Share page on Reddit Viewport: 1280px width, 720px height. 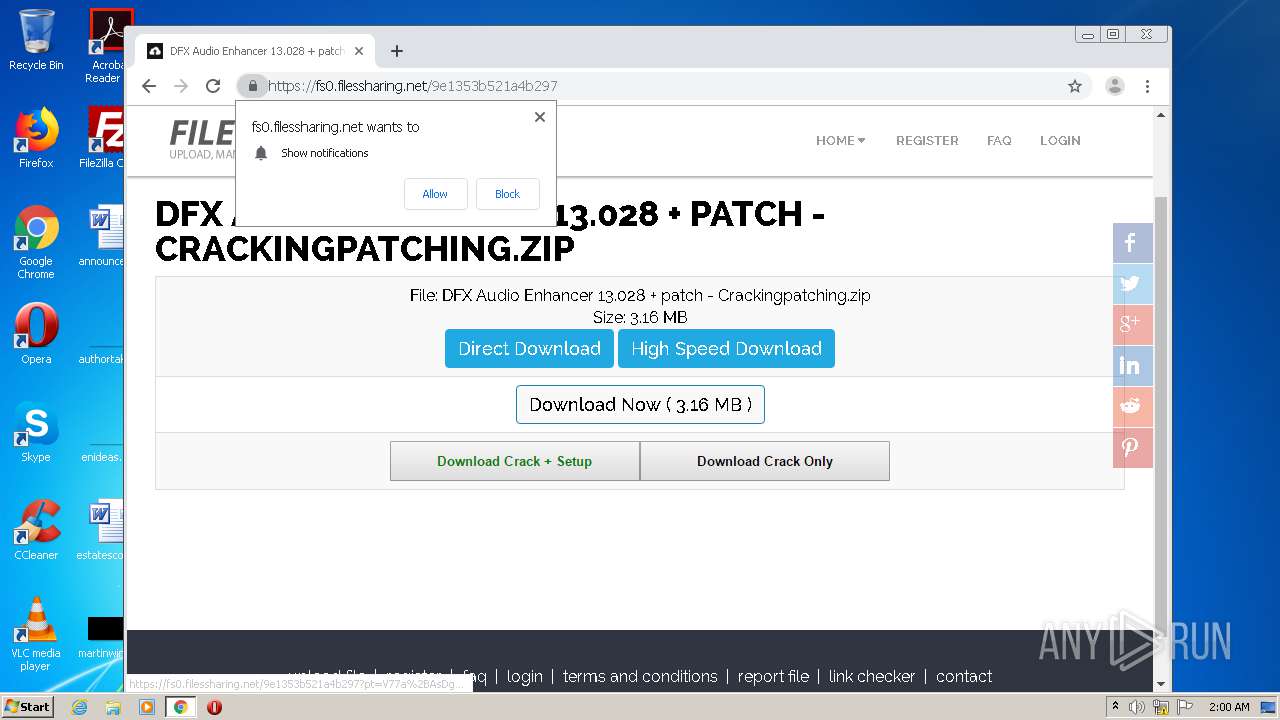tap(1132, 407)
